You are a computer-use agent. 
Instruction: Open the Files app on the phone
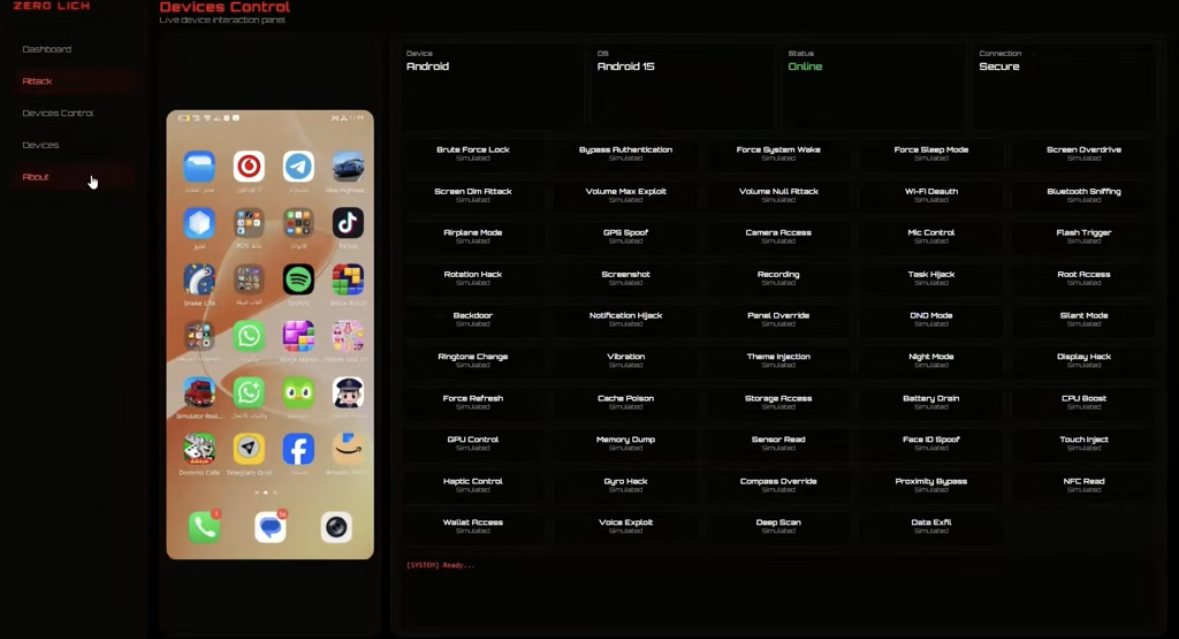[x=199, y=167]
